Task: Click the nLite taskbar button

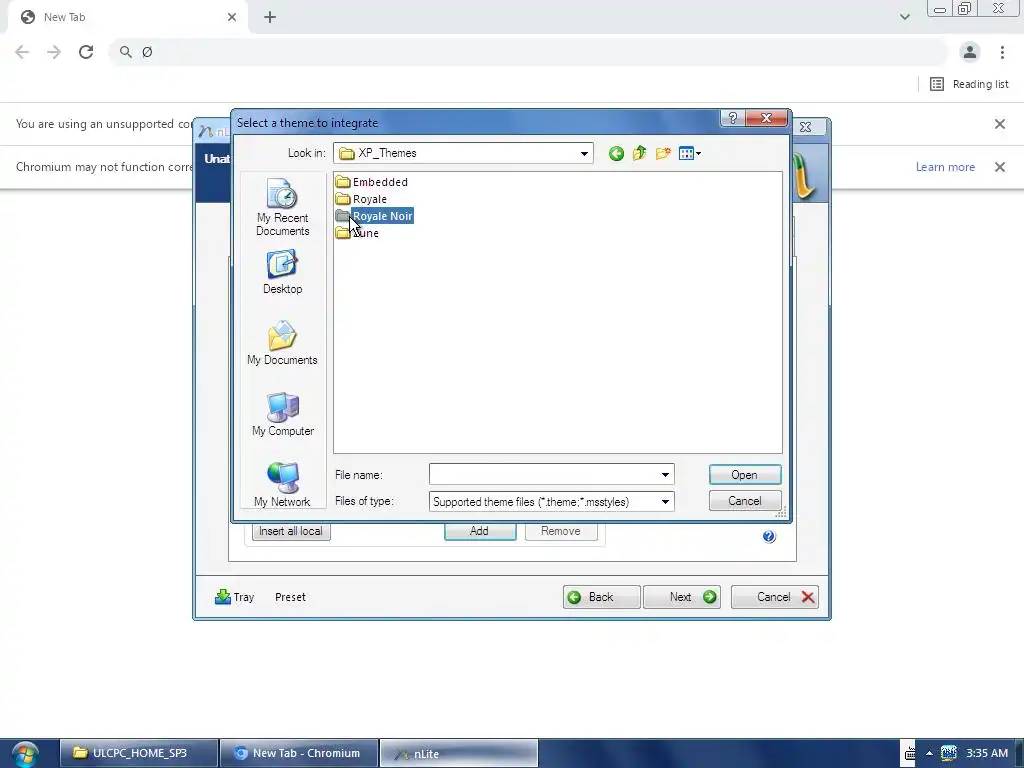Action: click(458, 753)
